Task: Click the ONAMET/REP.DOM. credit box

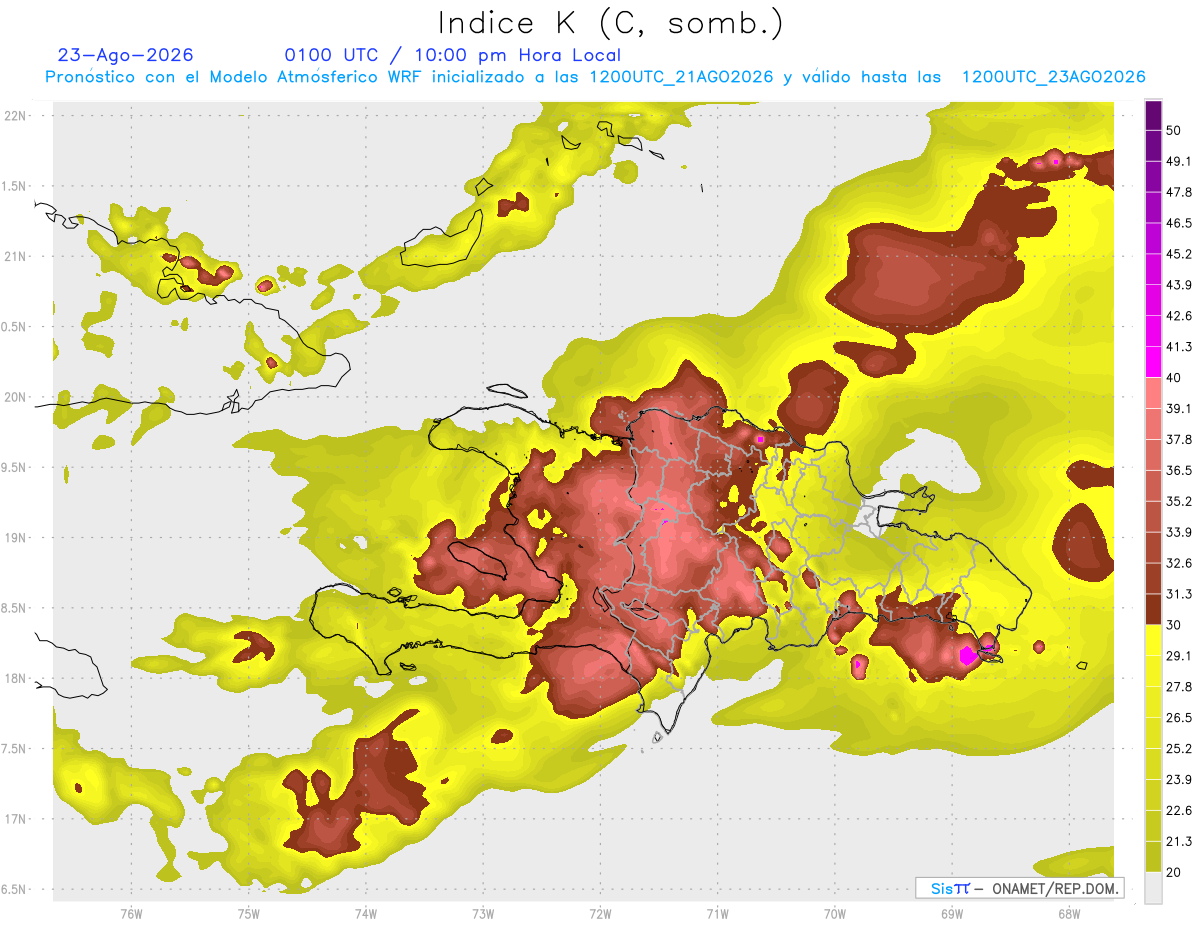Action: click(1019, 888)
